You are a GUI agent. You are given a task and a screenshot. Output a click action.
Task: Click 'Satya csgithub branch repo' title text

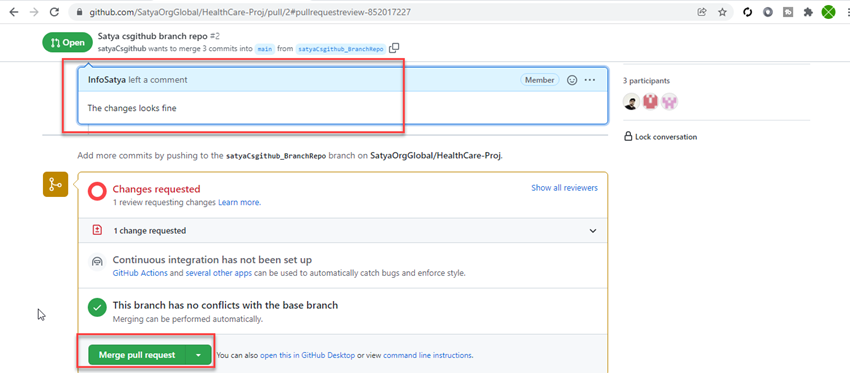tap(152, 36)
